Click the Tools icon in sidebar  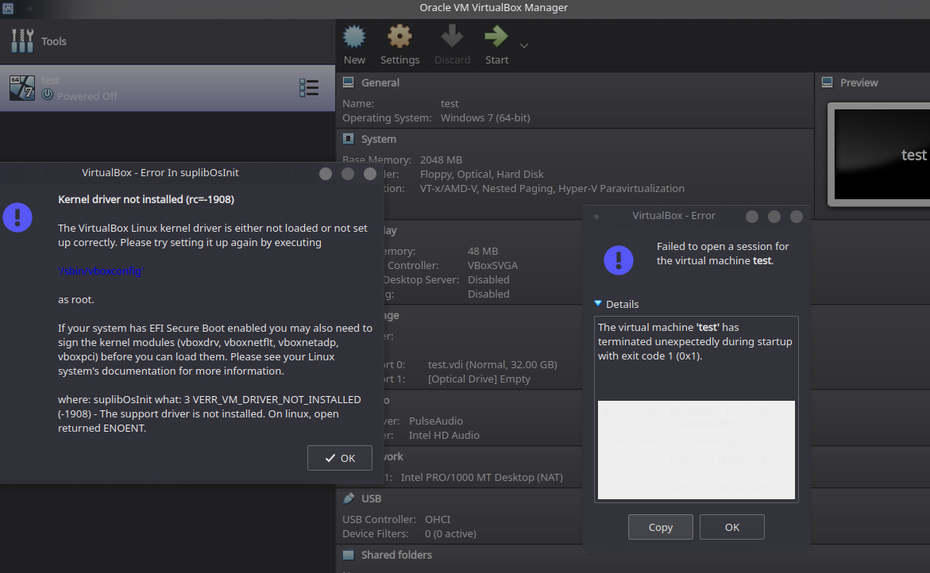23,41
